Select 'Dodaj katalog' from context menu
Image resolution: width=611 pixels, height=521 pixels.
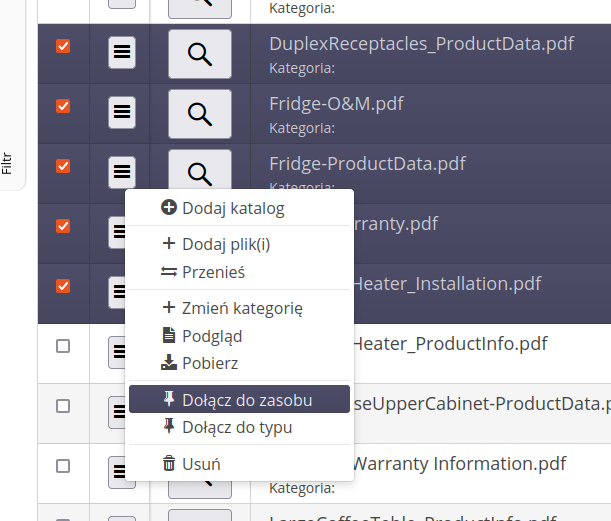point(232,208)
